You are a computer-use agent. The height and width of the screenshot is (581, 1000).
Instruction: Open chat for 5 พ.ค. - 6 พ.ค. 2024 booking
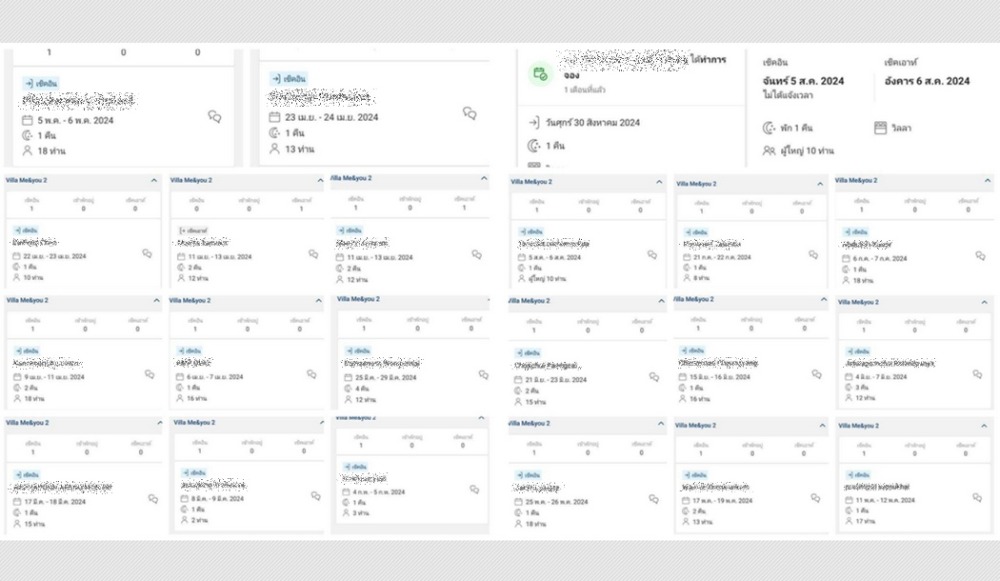click(x=215, y=117)
